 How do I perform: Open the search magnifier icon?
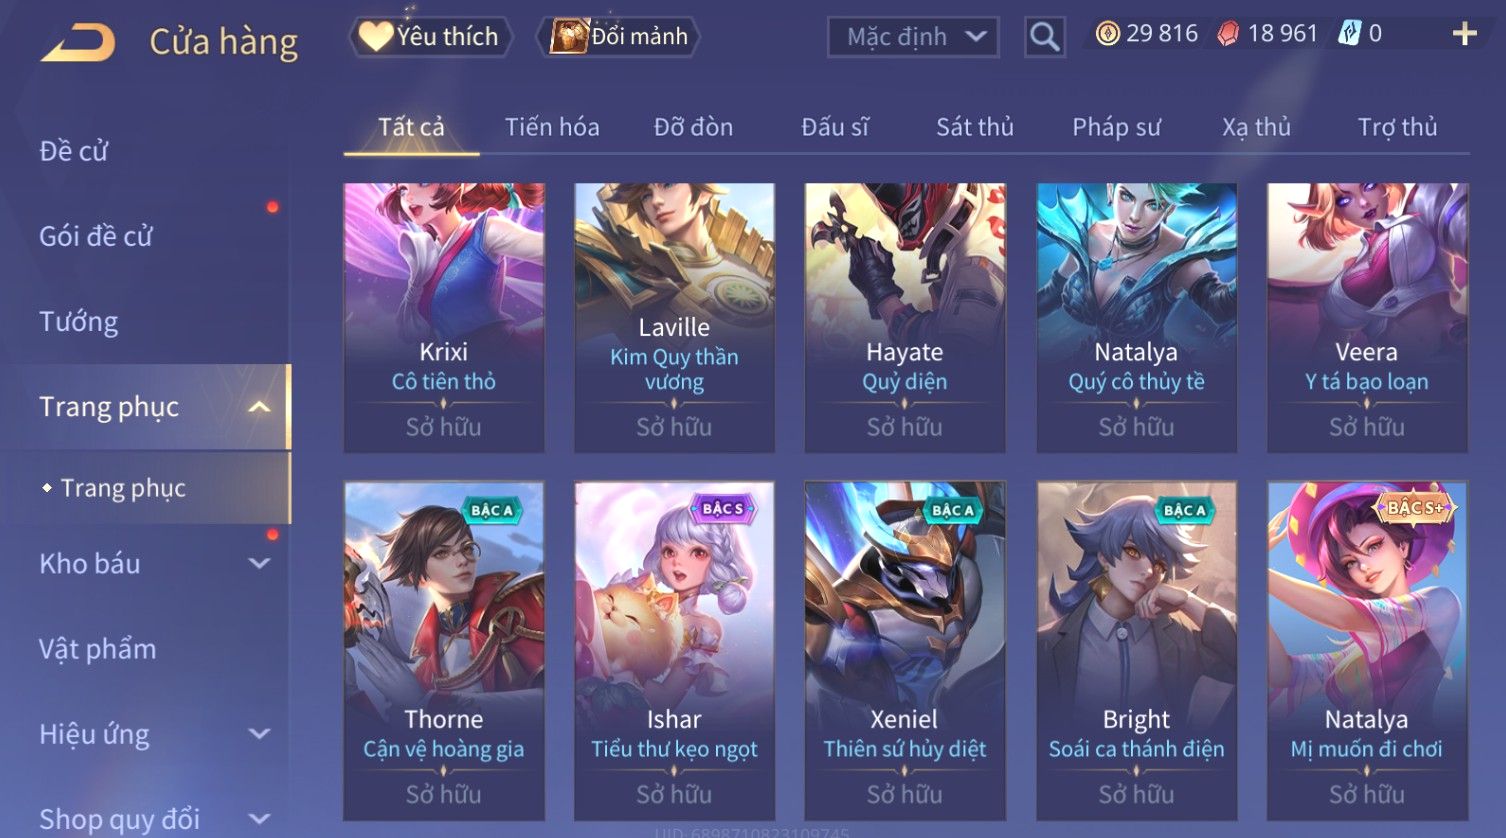pos(1044,37)
